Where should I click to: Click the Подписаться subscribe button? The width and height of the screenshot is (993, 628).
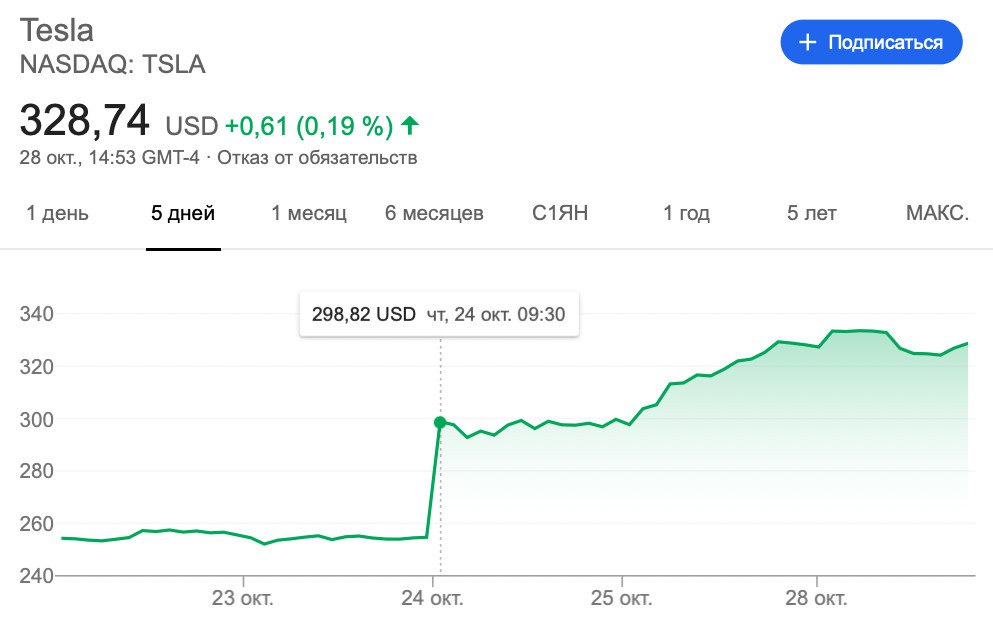pos(871,42)
